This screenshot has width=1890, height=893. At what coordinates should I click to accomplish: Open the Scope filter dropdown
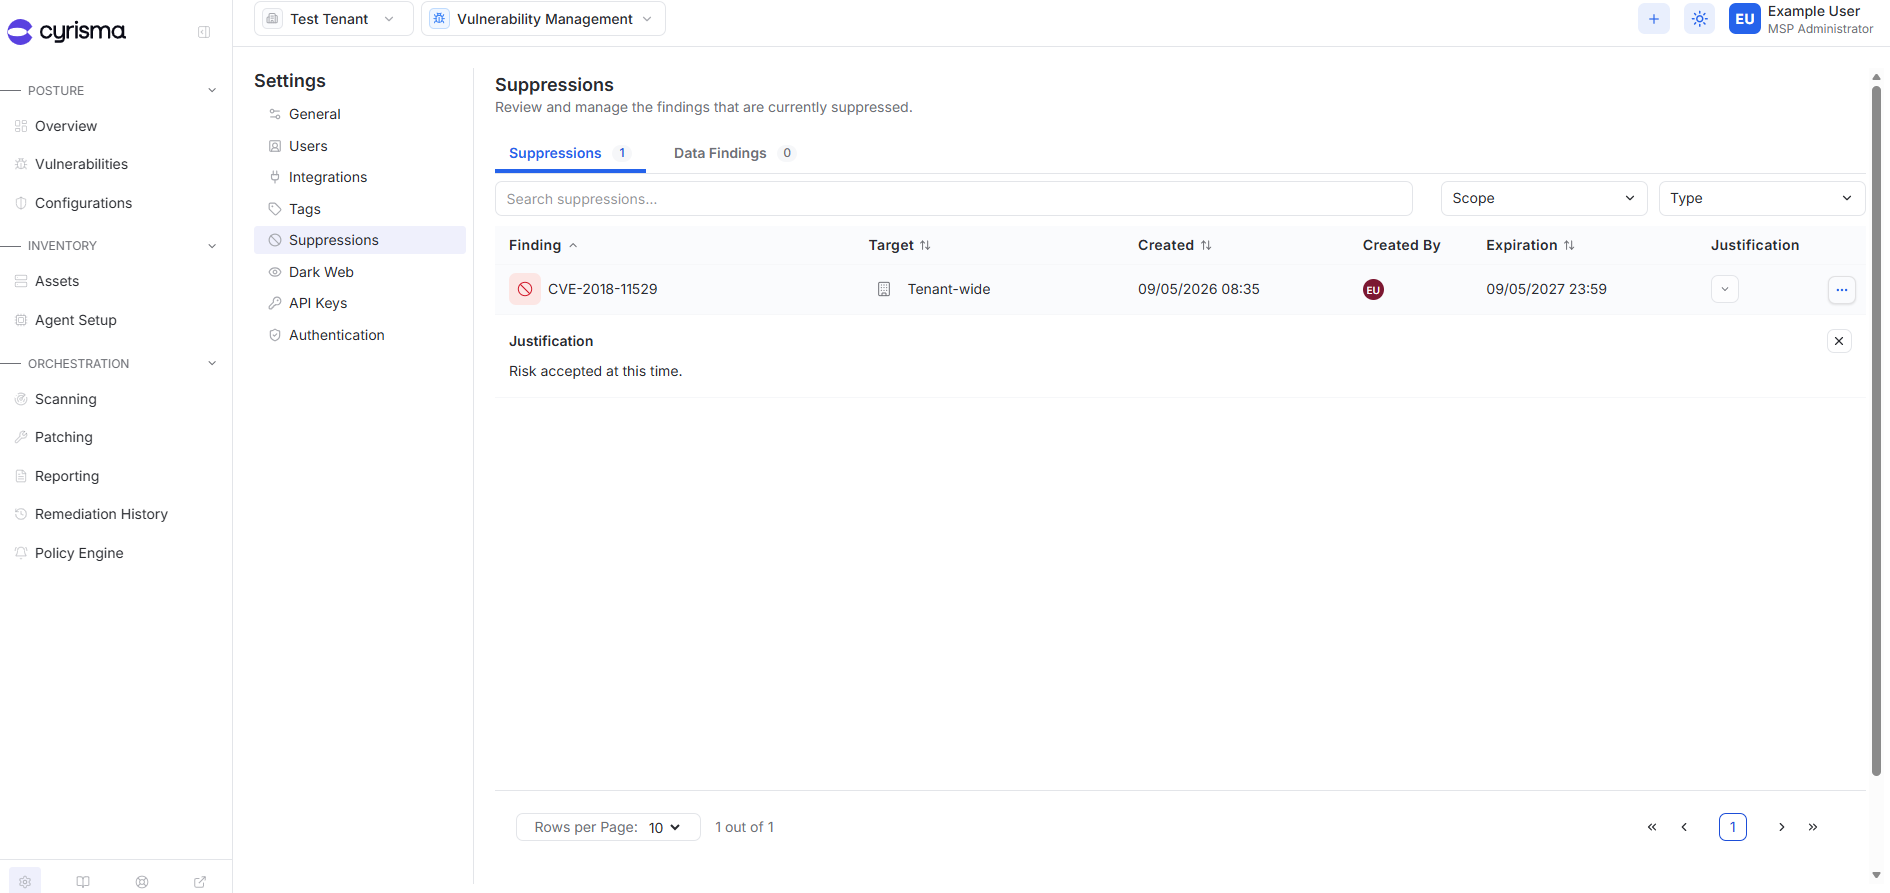pyautogui.click(x=1544, y=198)
